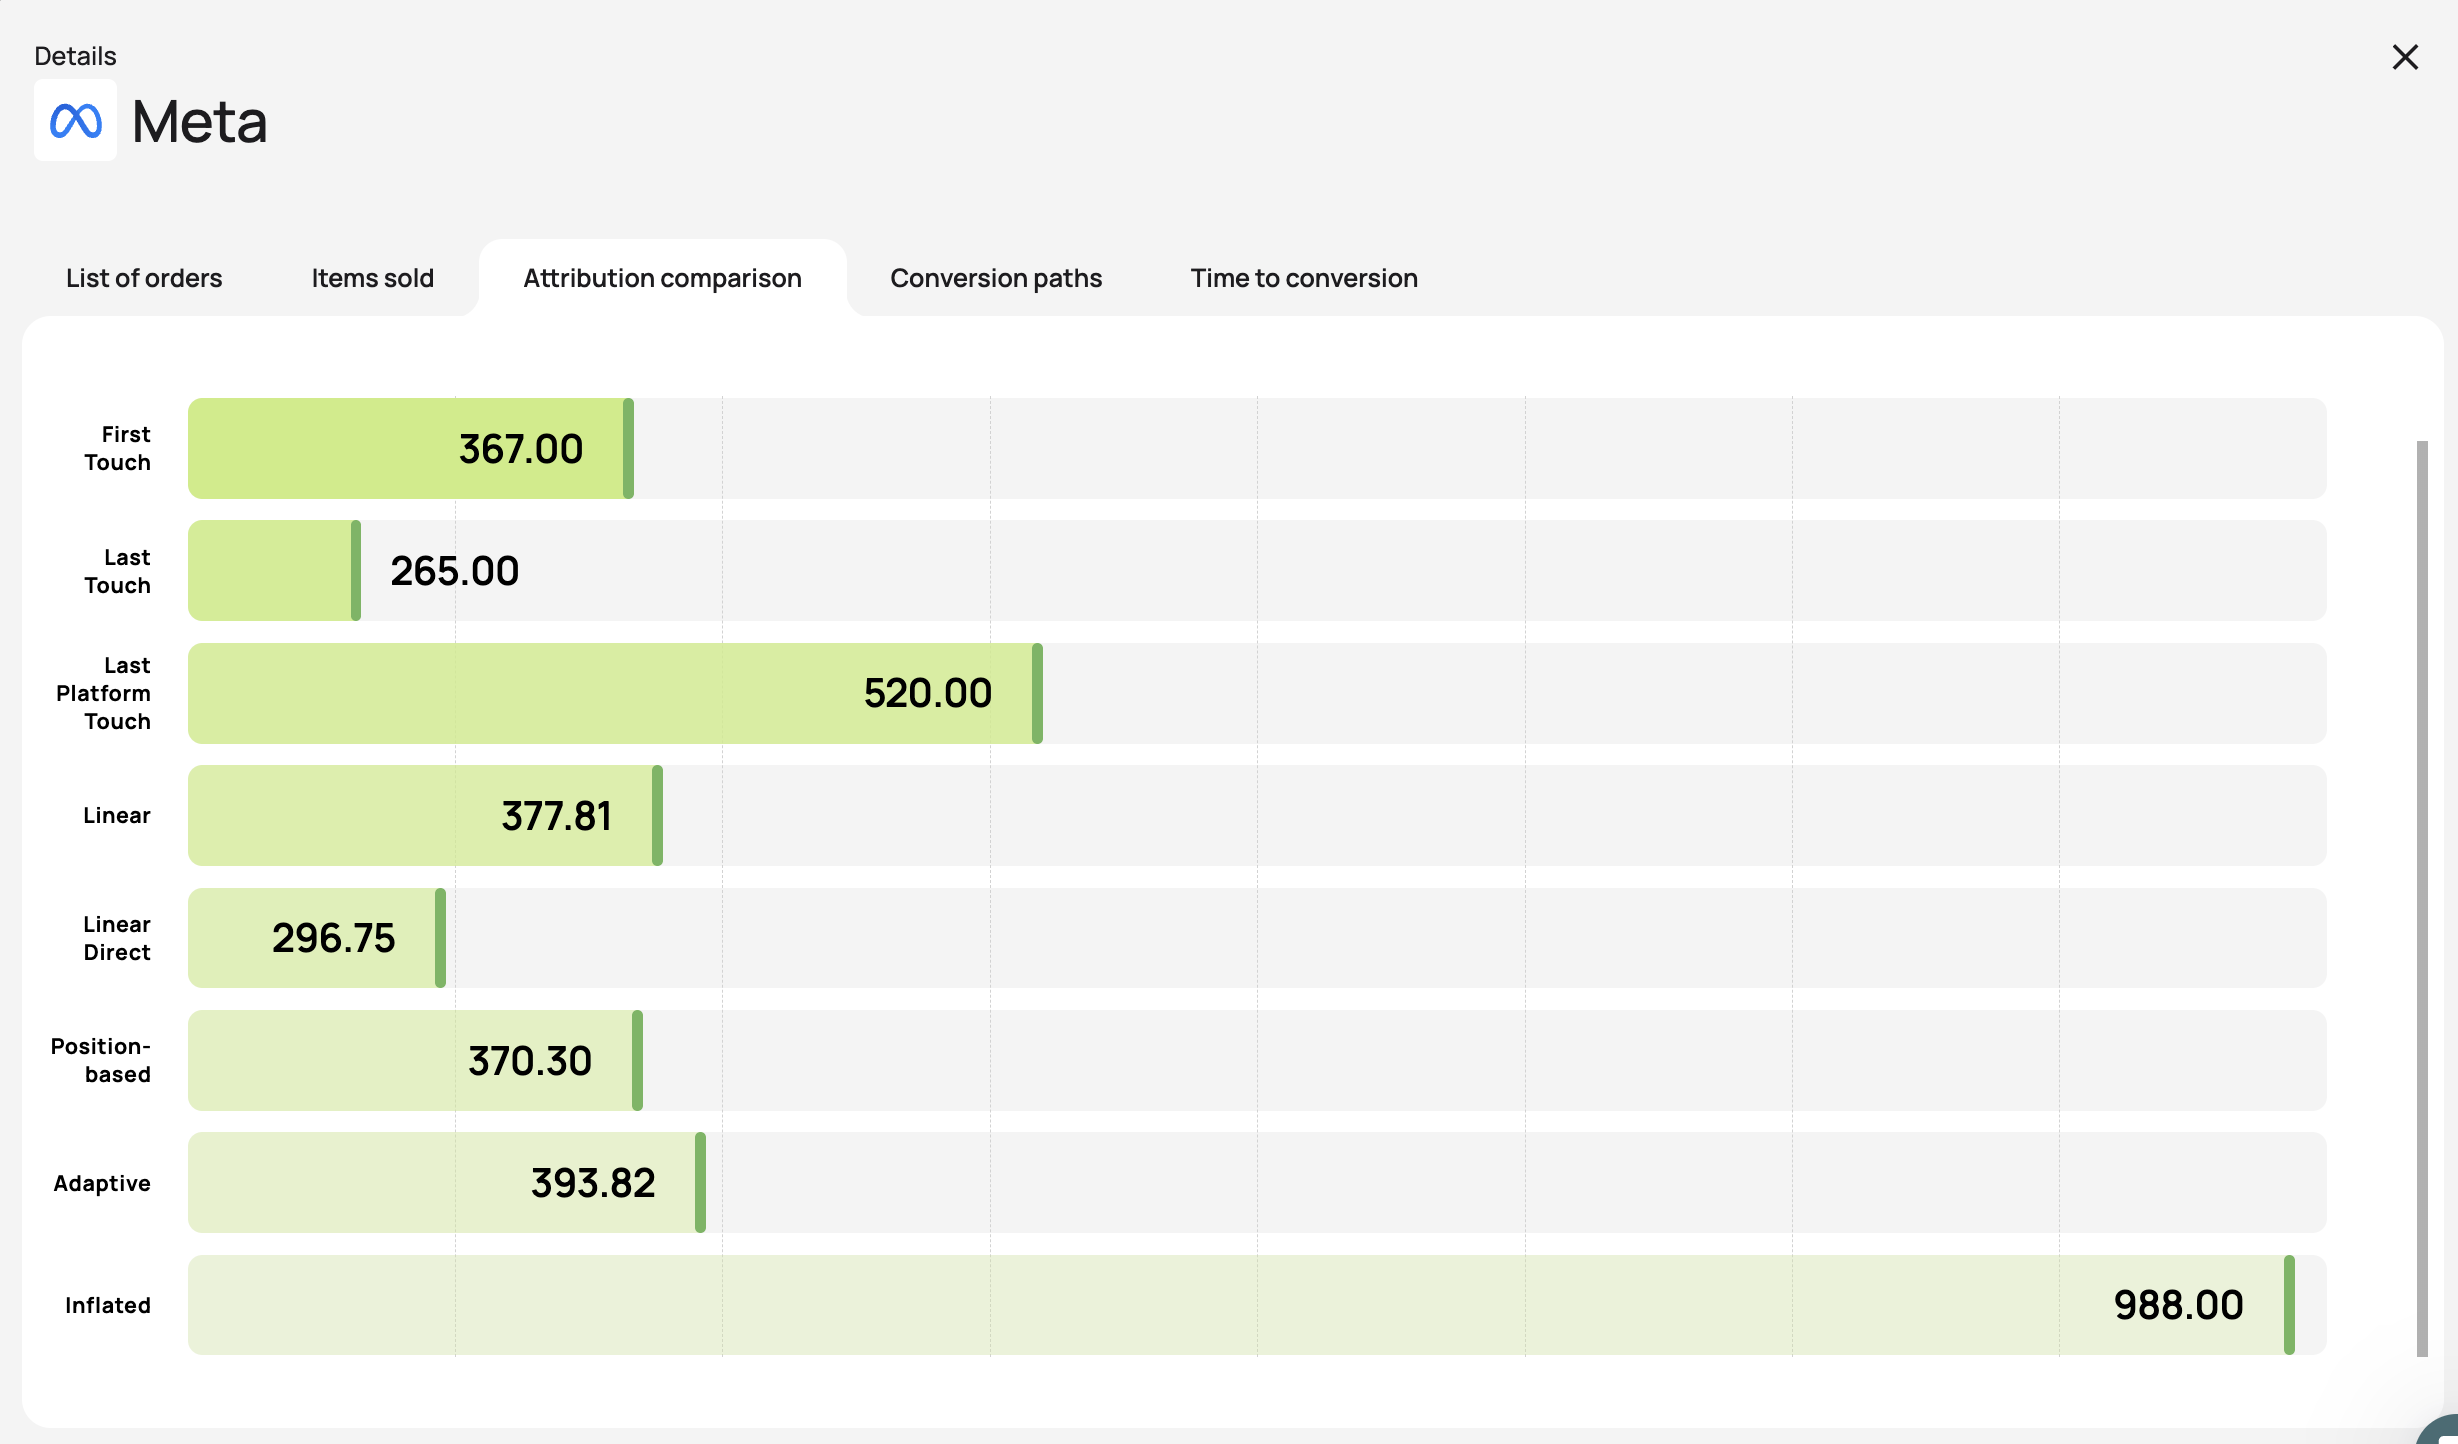Viewport: 2458px width, 1444px height.
Task: Close the Details panel with the X icon
Action: coord(2405,57)
